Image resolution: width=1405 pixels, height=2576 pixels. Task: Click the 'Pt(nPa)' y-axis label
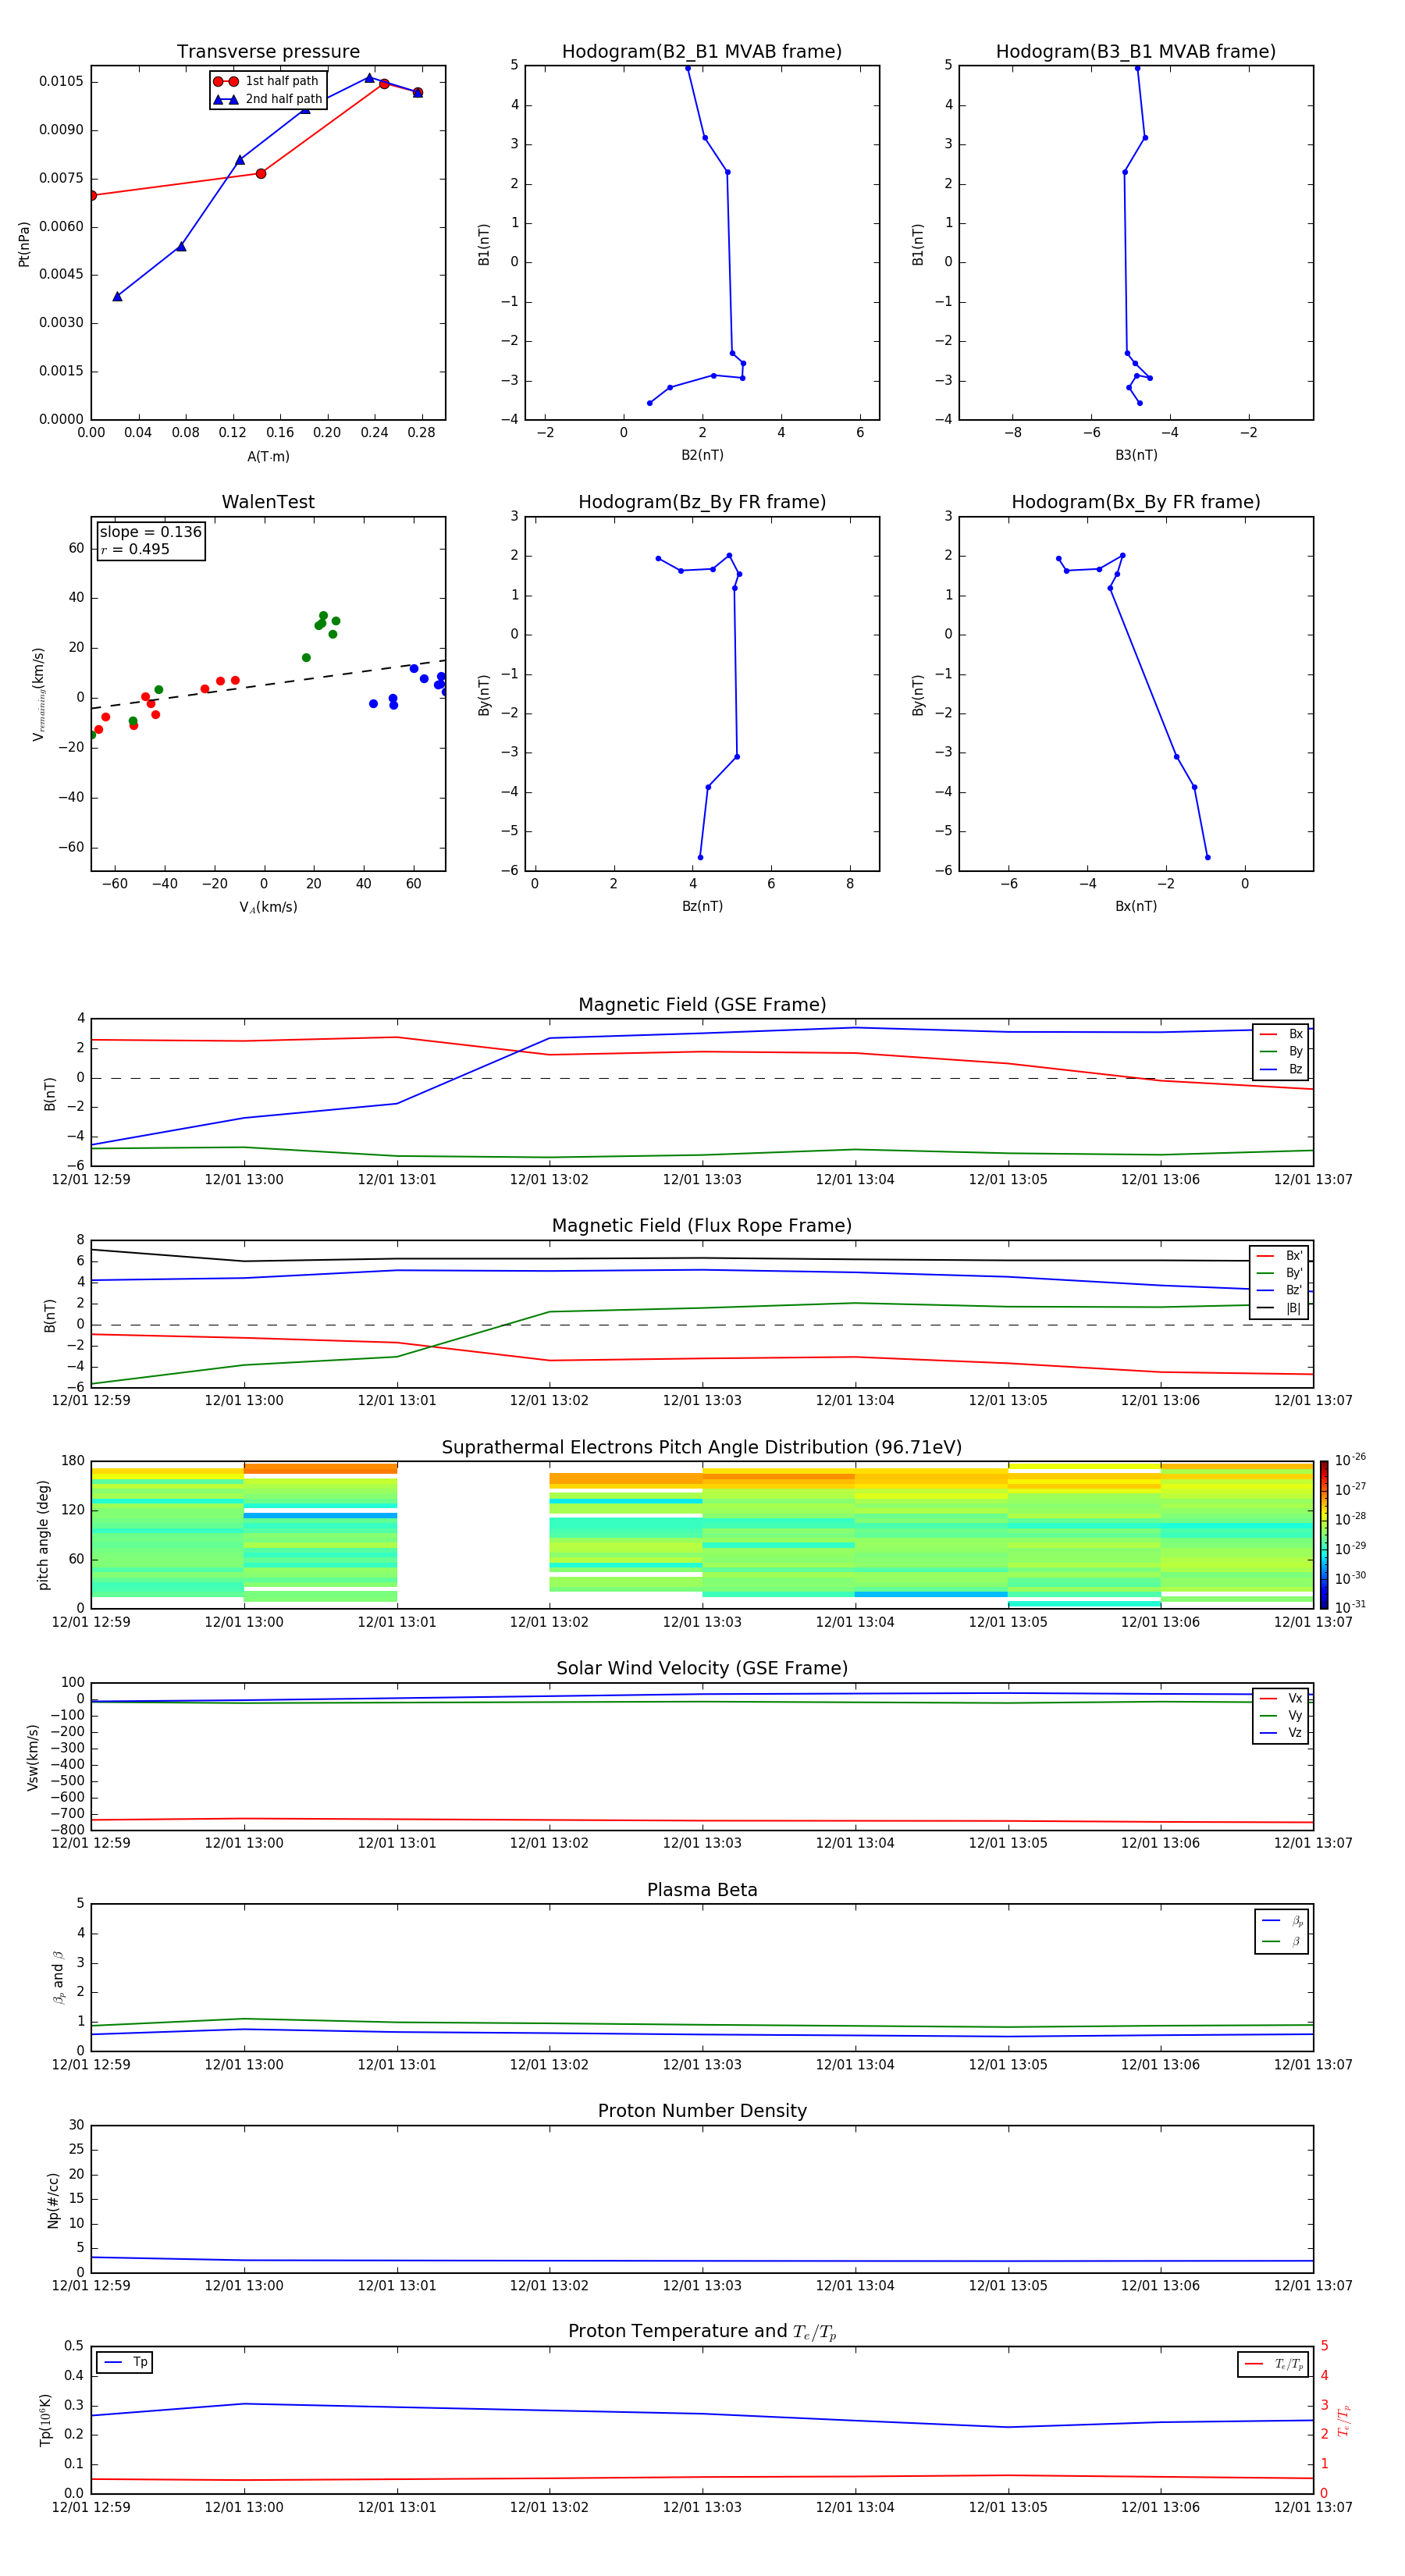pos(24,244)
